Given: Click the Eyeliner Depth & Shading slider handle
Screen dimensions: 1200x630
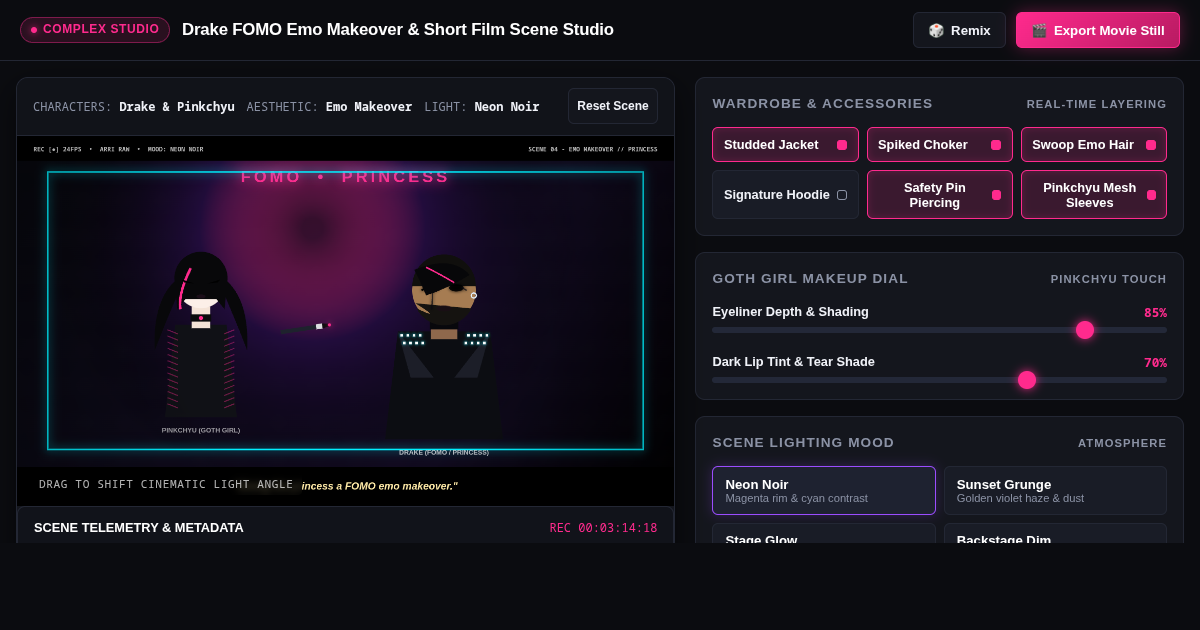Looking at the screenshot, I should point(1085,330).
